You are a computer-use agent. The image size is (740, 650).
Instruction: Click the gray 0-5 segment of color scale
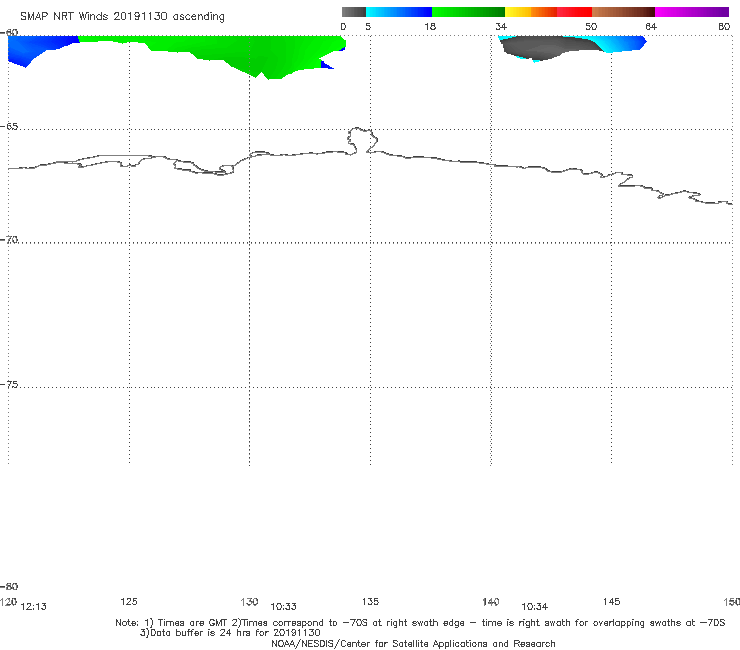tap(354, 12)
